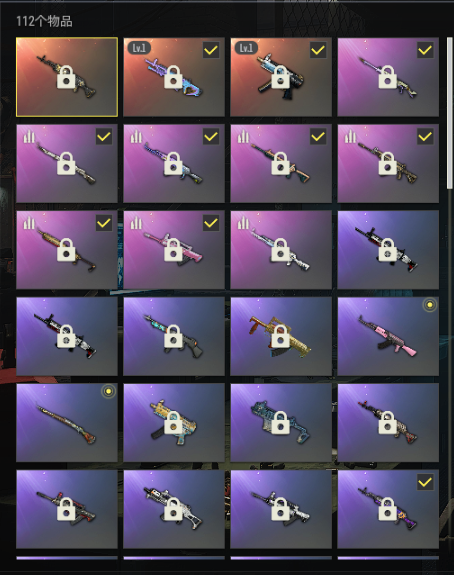Select the pink AKM skin
This screenshot has width=454, height=575.
(x=388, y=336)
